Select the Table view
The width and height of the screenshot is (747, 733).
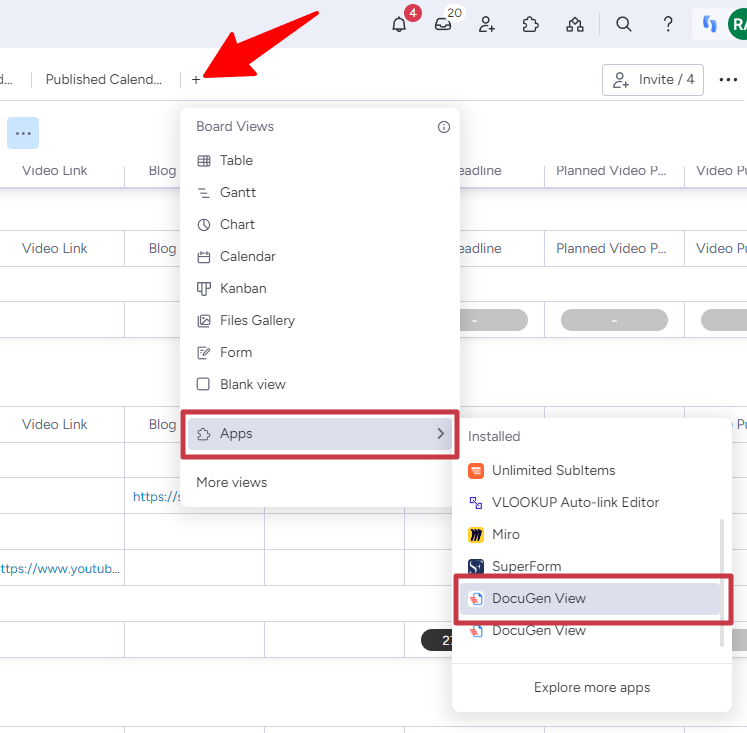pos(319,161)
